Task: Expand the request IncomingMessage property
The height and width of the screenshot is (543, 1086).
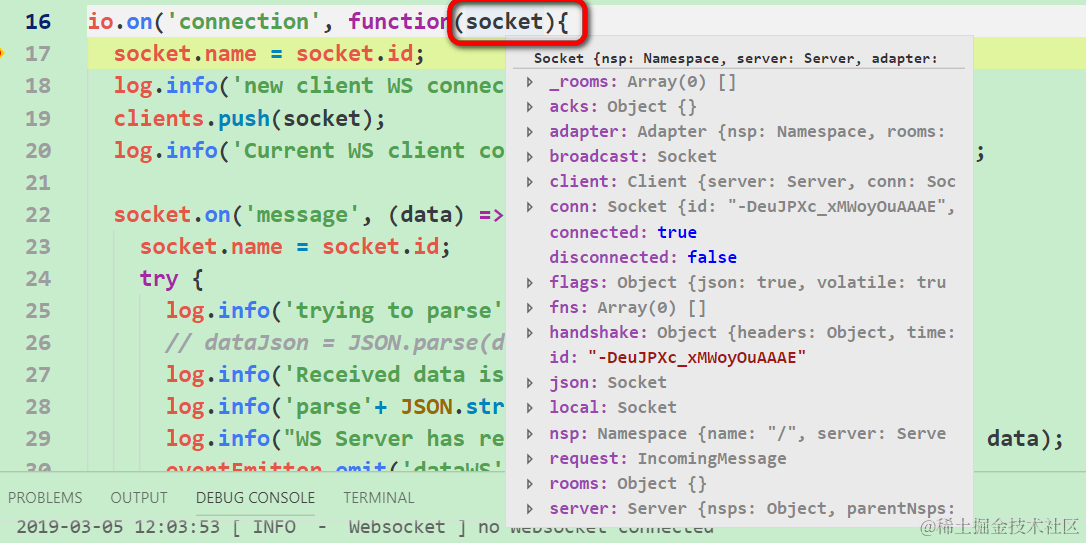Action: point(530,459)
